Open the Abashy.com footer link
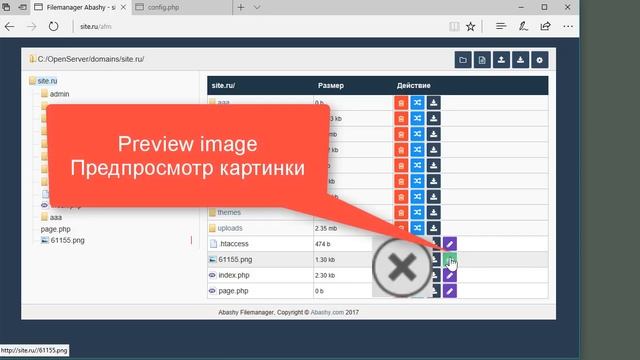The height and width of the screenshot is (360, 640). tap(327, 313)
